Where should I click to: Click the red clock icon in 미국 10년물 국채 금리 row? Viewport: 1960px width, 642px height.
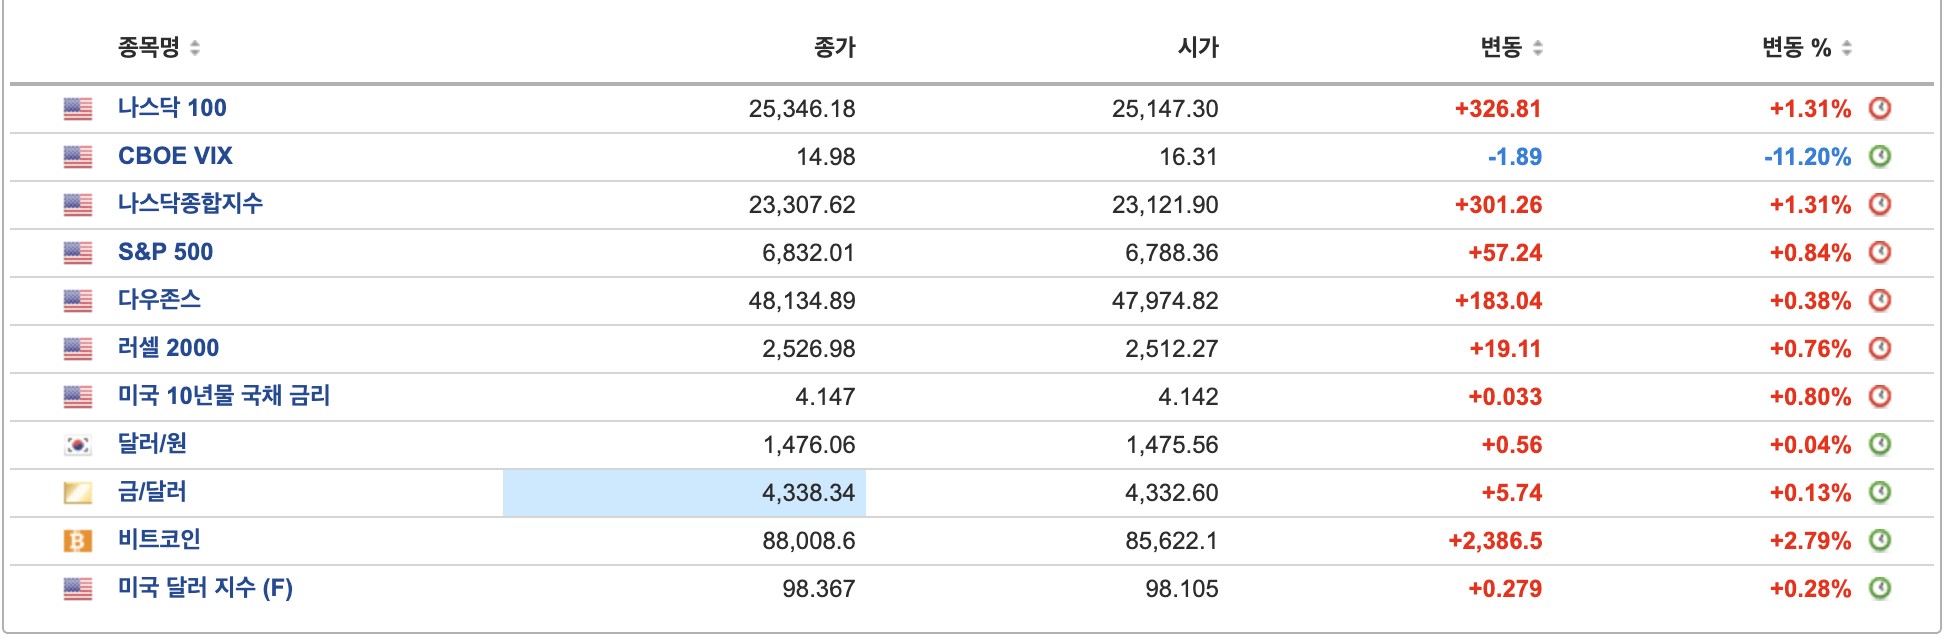pos(1880,396)
